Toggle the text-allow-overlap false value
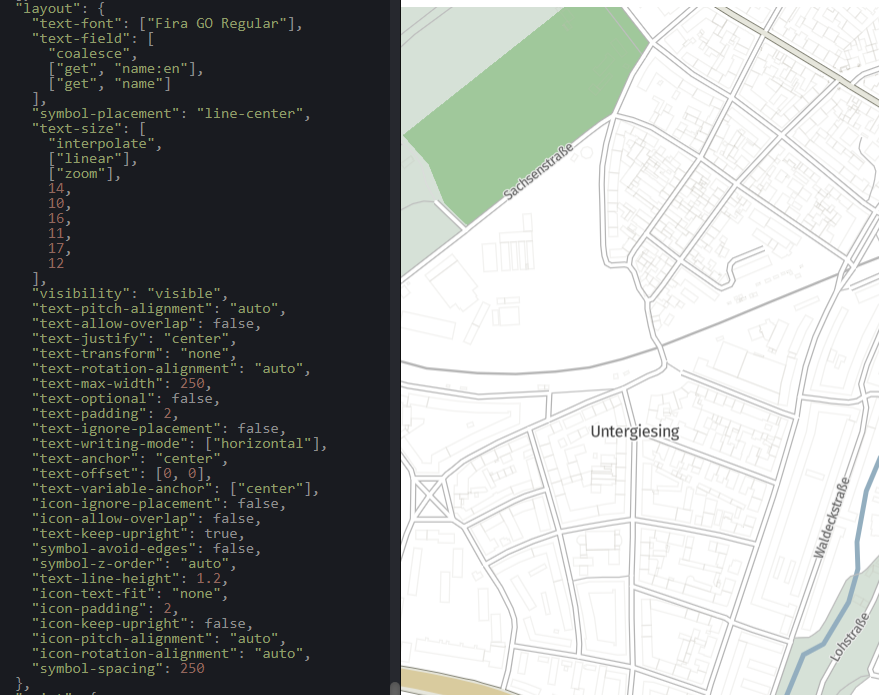The width and height of the screenshot is (879, 695). (236, 323)
